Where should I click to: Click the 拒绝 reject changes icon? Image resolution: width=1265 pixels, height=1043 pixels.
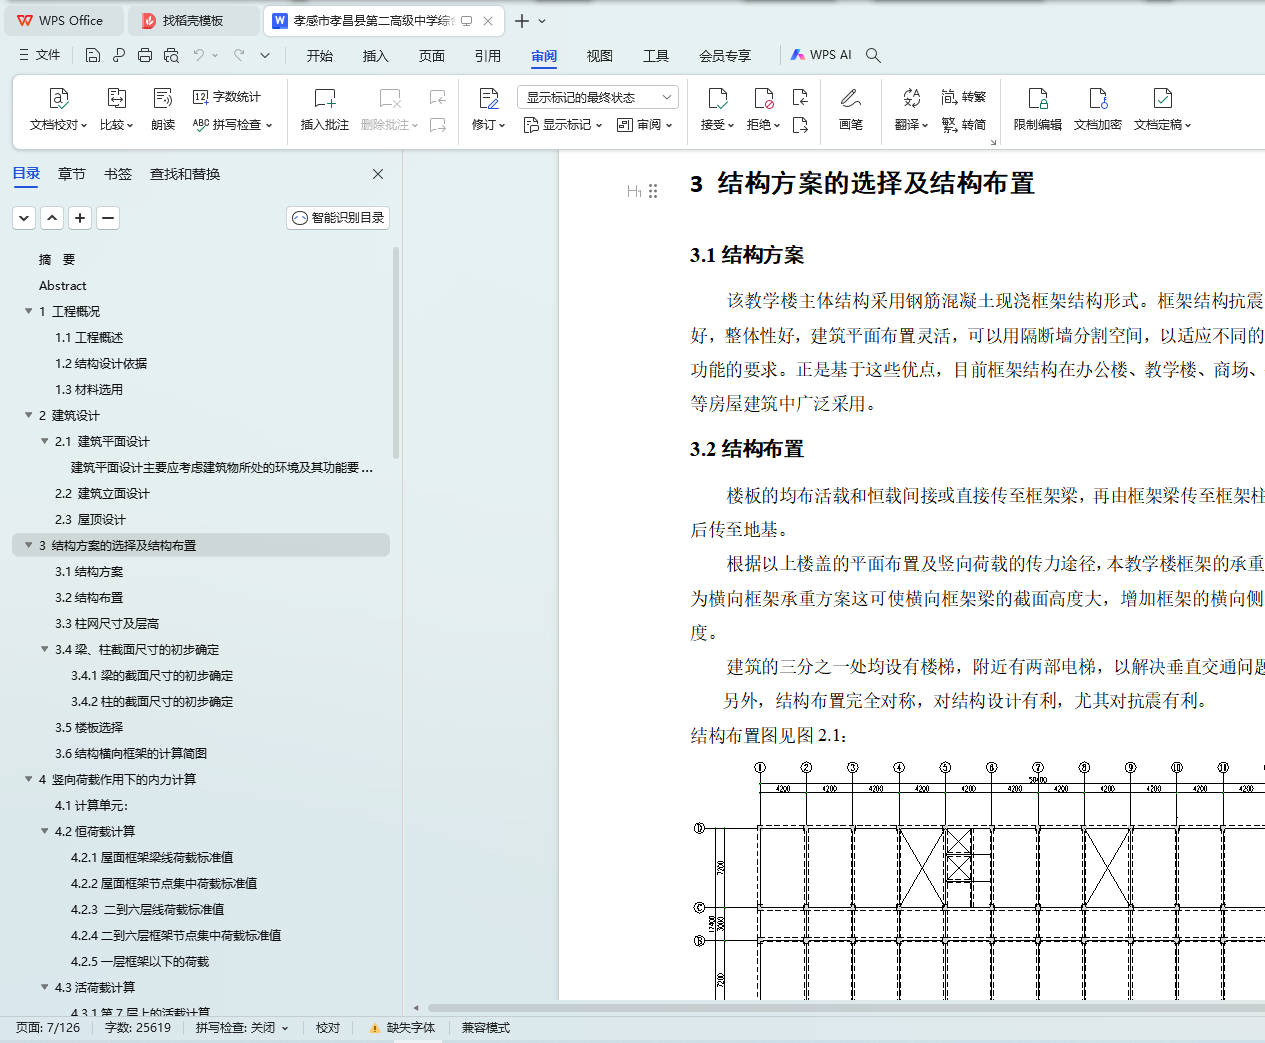[x=764, y=98]
